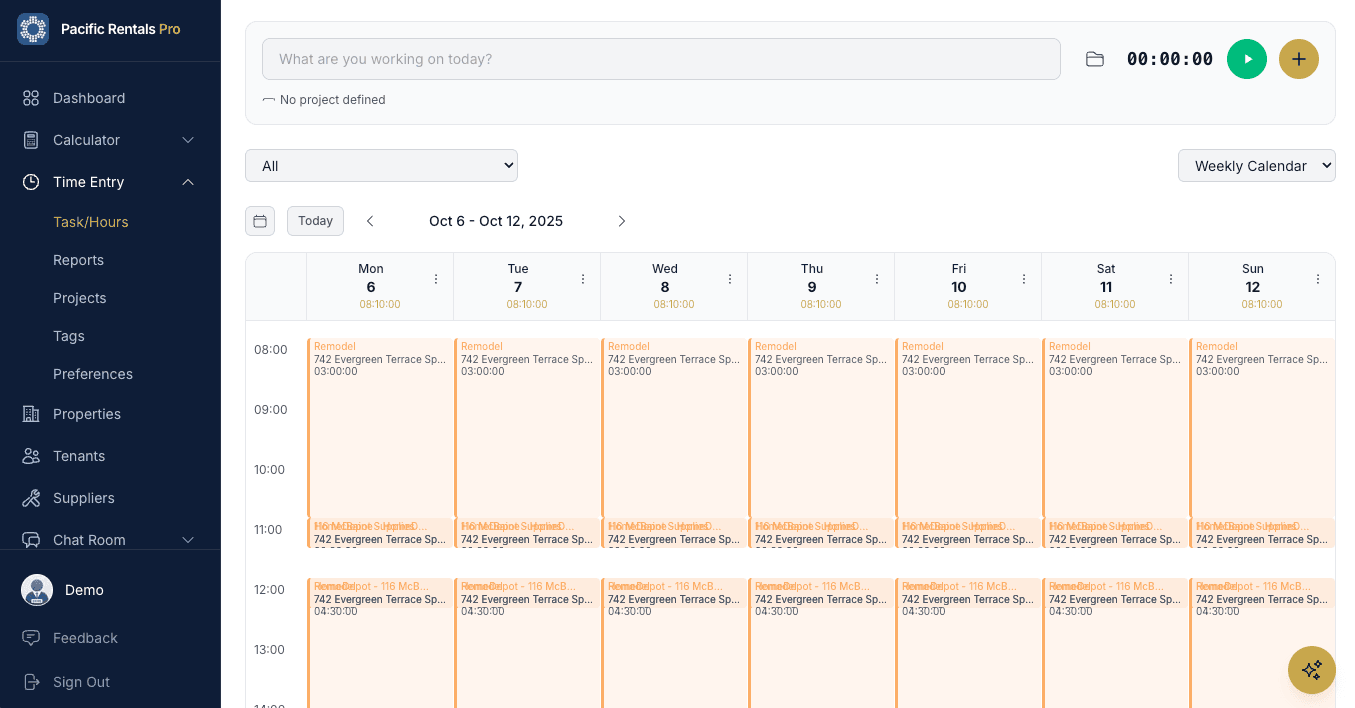Image resolution: width=1355 pixels, height=708 pixels.
Task: Click the Feedback message icon
Action: (31, 638)
